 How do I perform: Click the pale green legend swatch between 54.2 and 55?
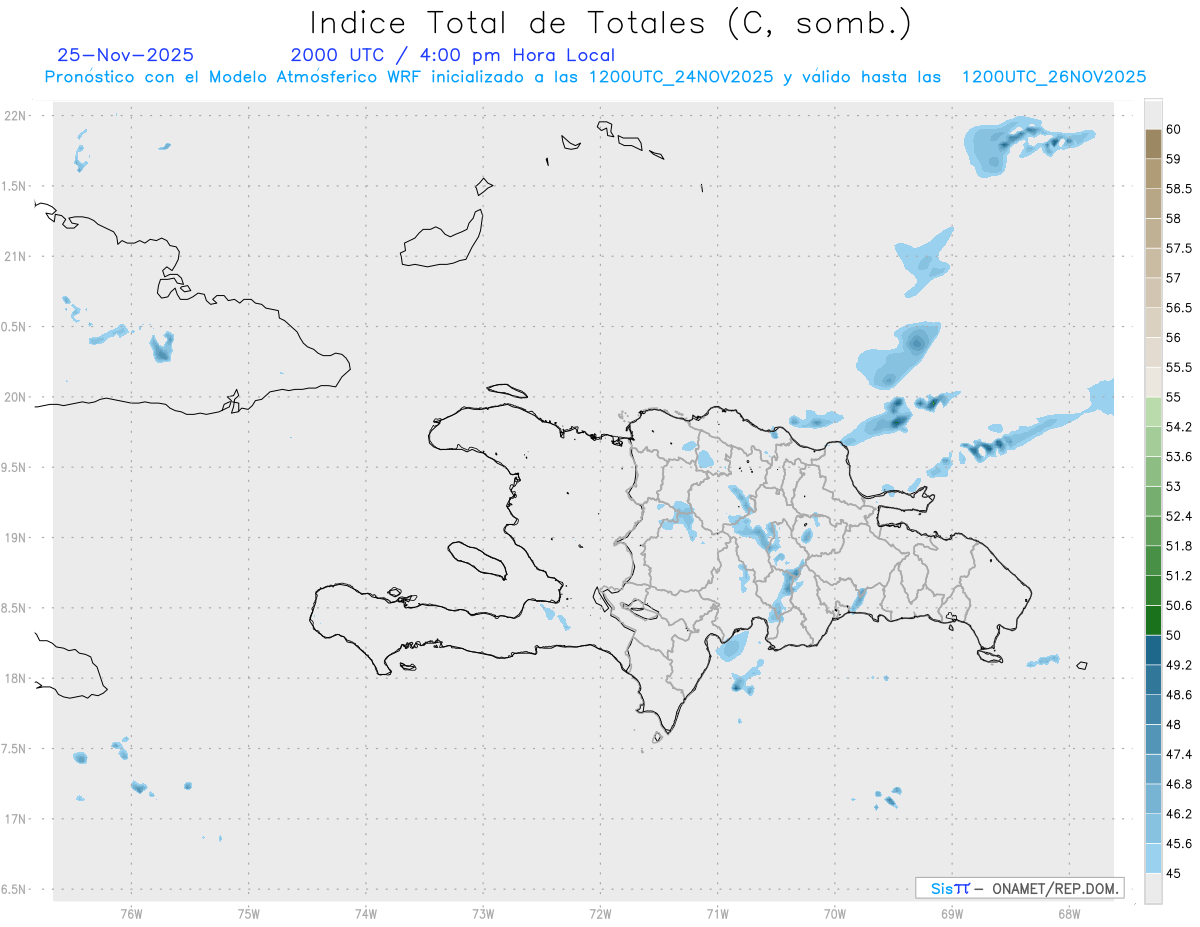point(1153,412)
